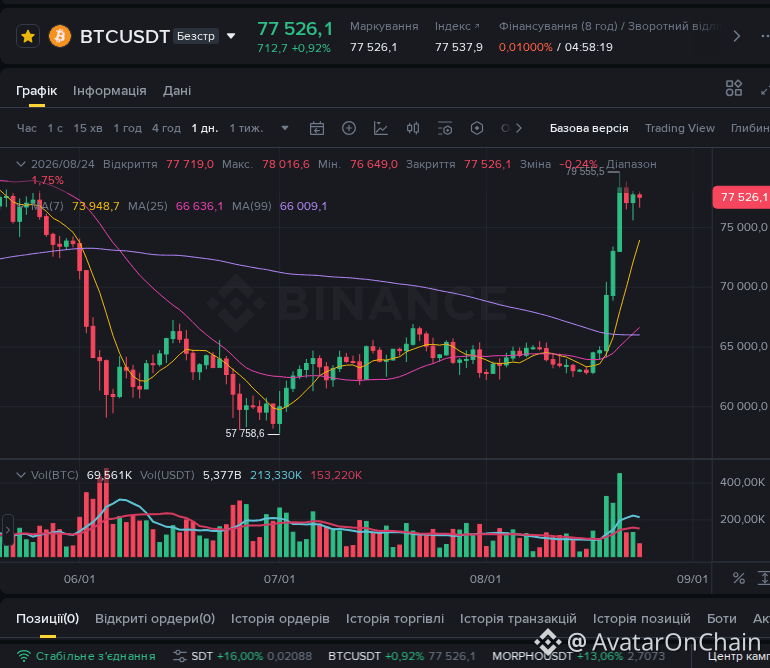Click the 79 555,5 high price label
The image size is (770, 668).
pos(585,171)
